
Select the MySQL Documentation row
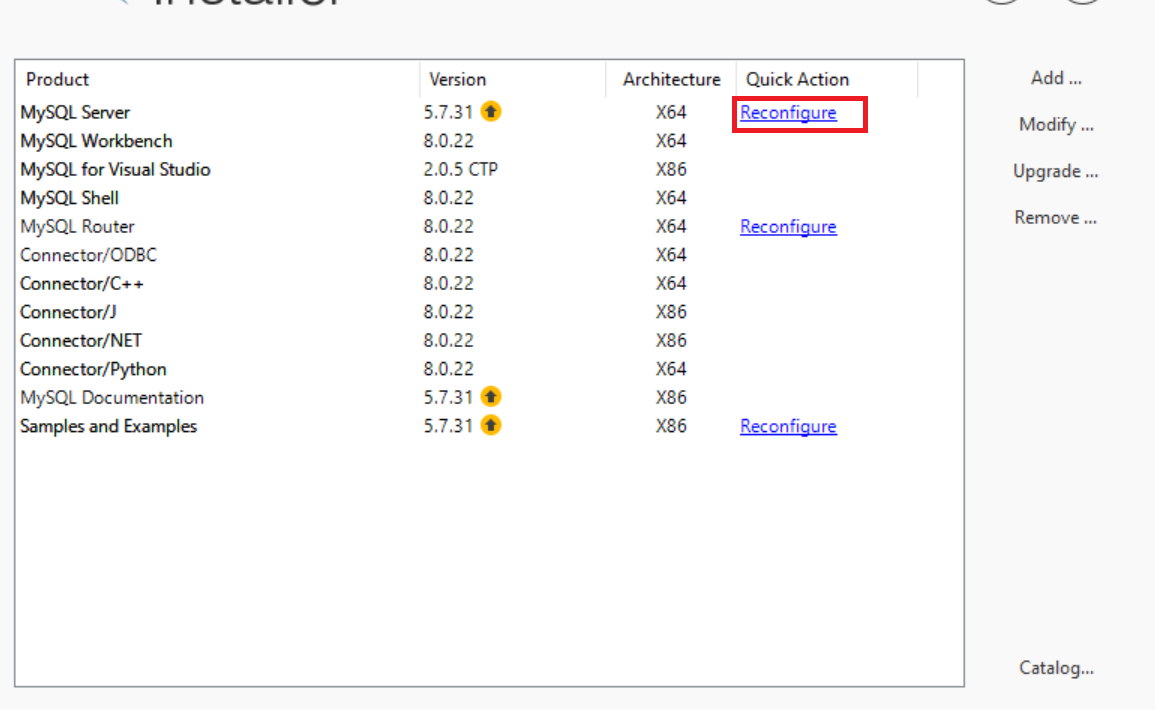click(489, 398)
